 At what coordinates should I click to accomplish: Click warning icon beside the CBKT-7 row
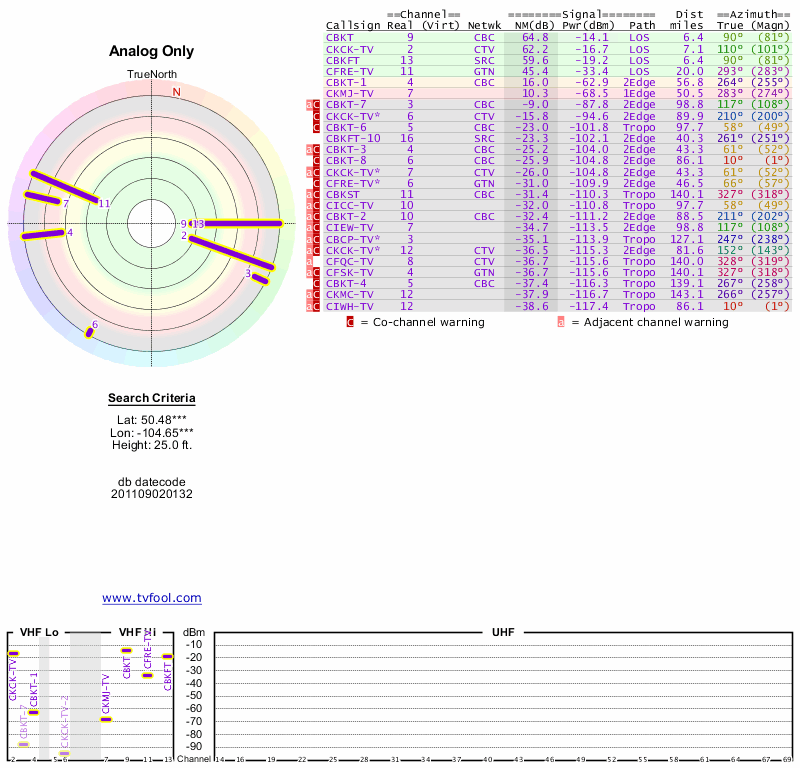(316, 104)
